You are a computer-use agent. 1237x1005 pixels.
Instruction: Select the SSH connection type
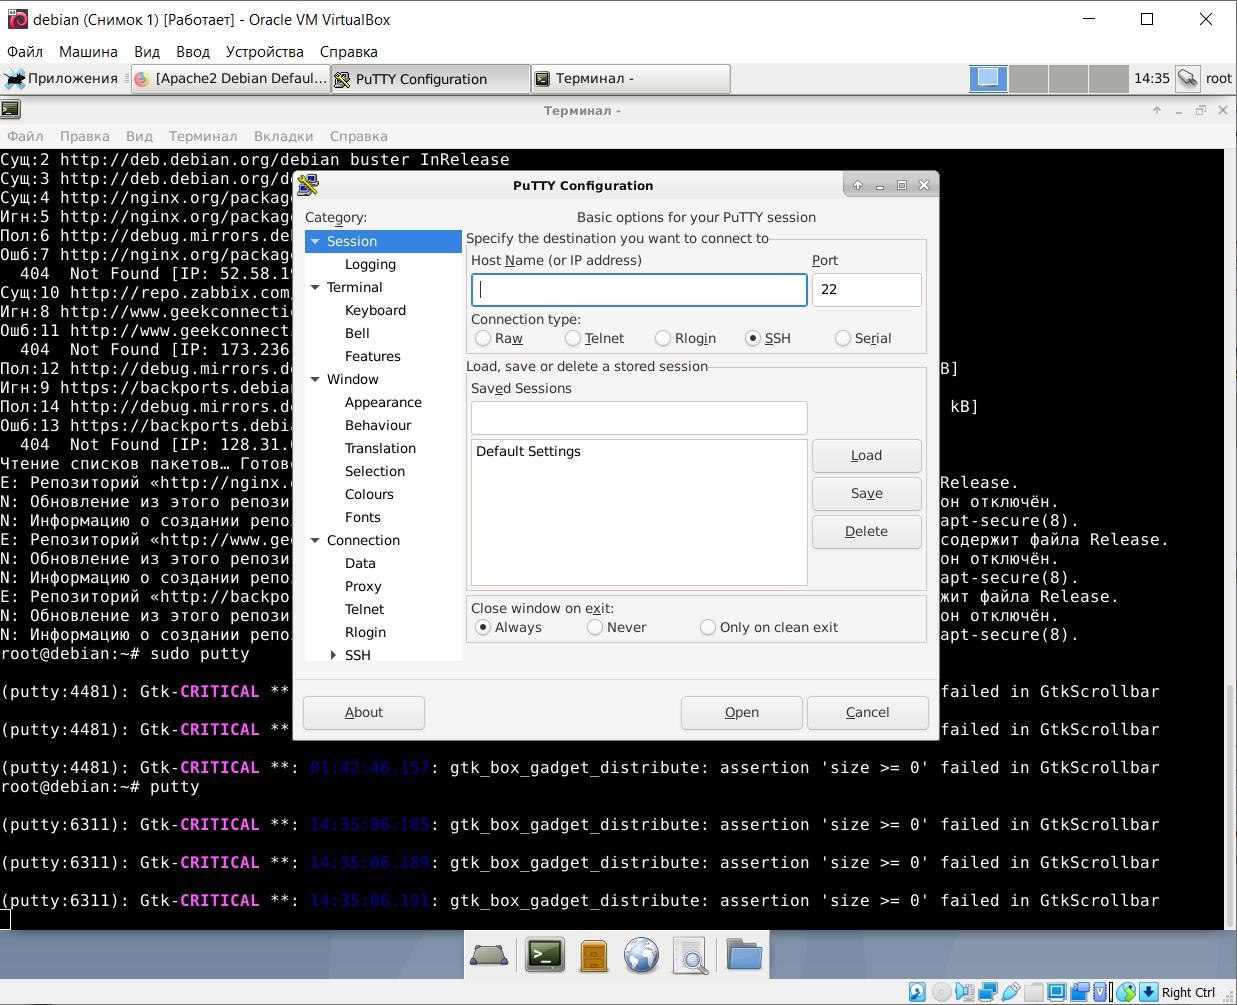pyautogui.click(x=753, y=338)
